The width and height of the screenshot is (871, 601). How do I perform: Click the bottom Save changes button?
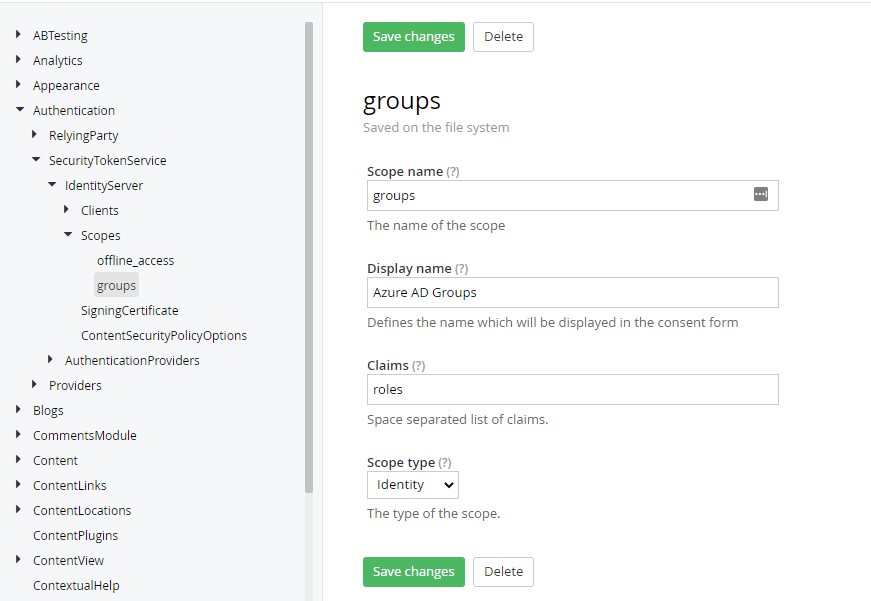[414, 572]
